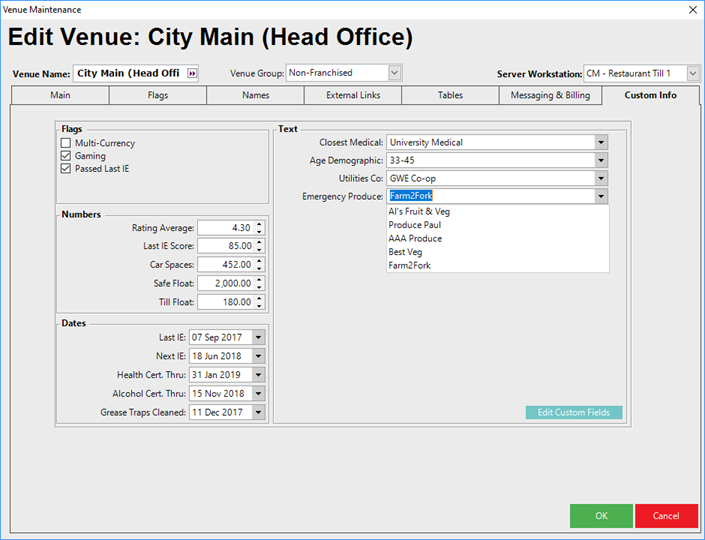Switch to the Flags tab
This screenshot has height=540, width=705.
point(157,95)
